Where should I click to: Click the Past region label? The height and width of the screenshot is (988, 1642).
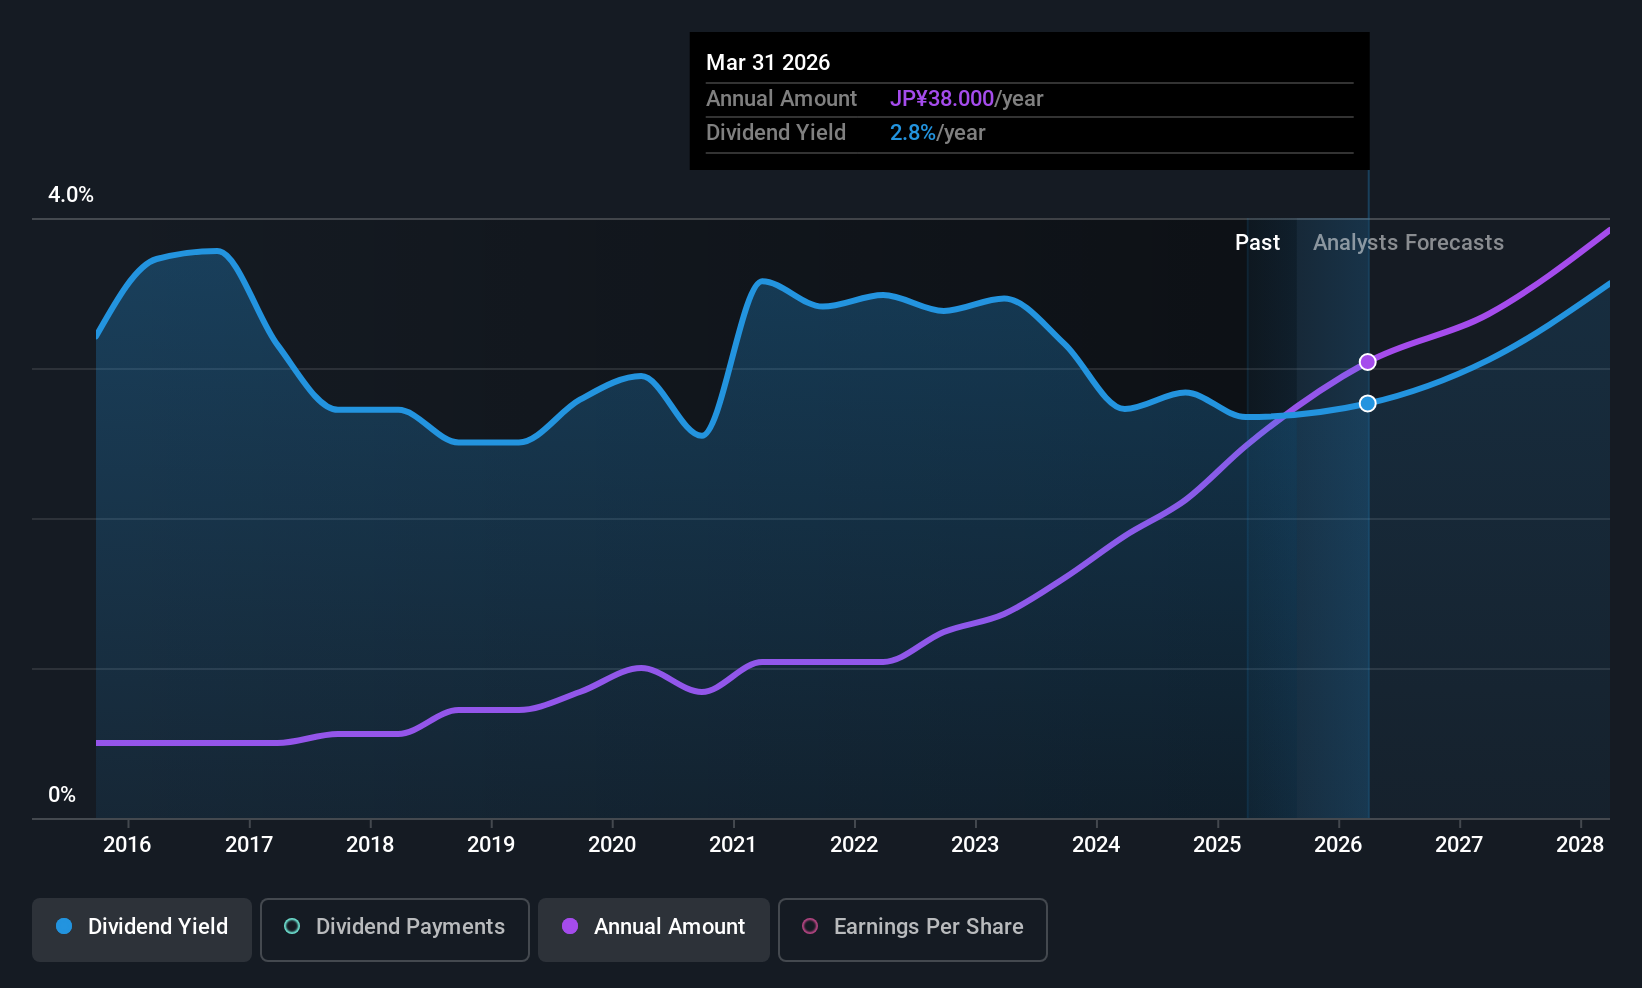click(1257, 243)
